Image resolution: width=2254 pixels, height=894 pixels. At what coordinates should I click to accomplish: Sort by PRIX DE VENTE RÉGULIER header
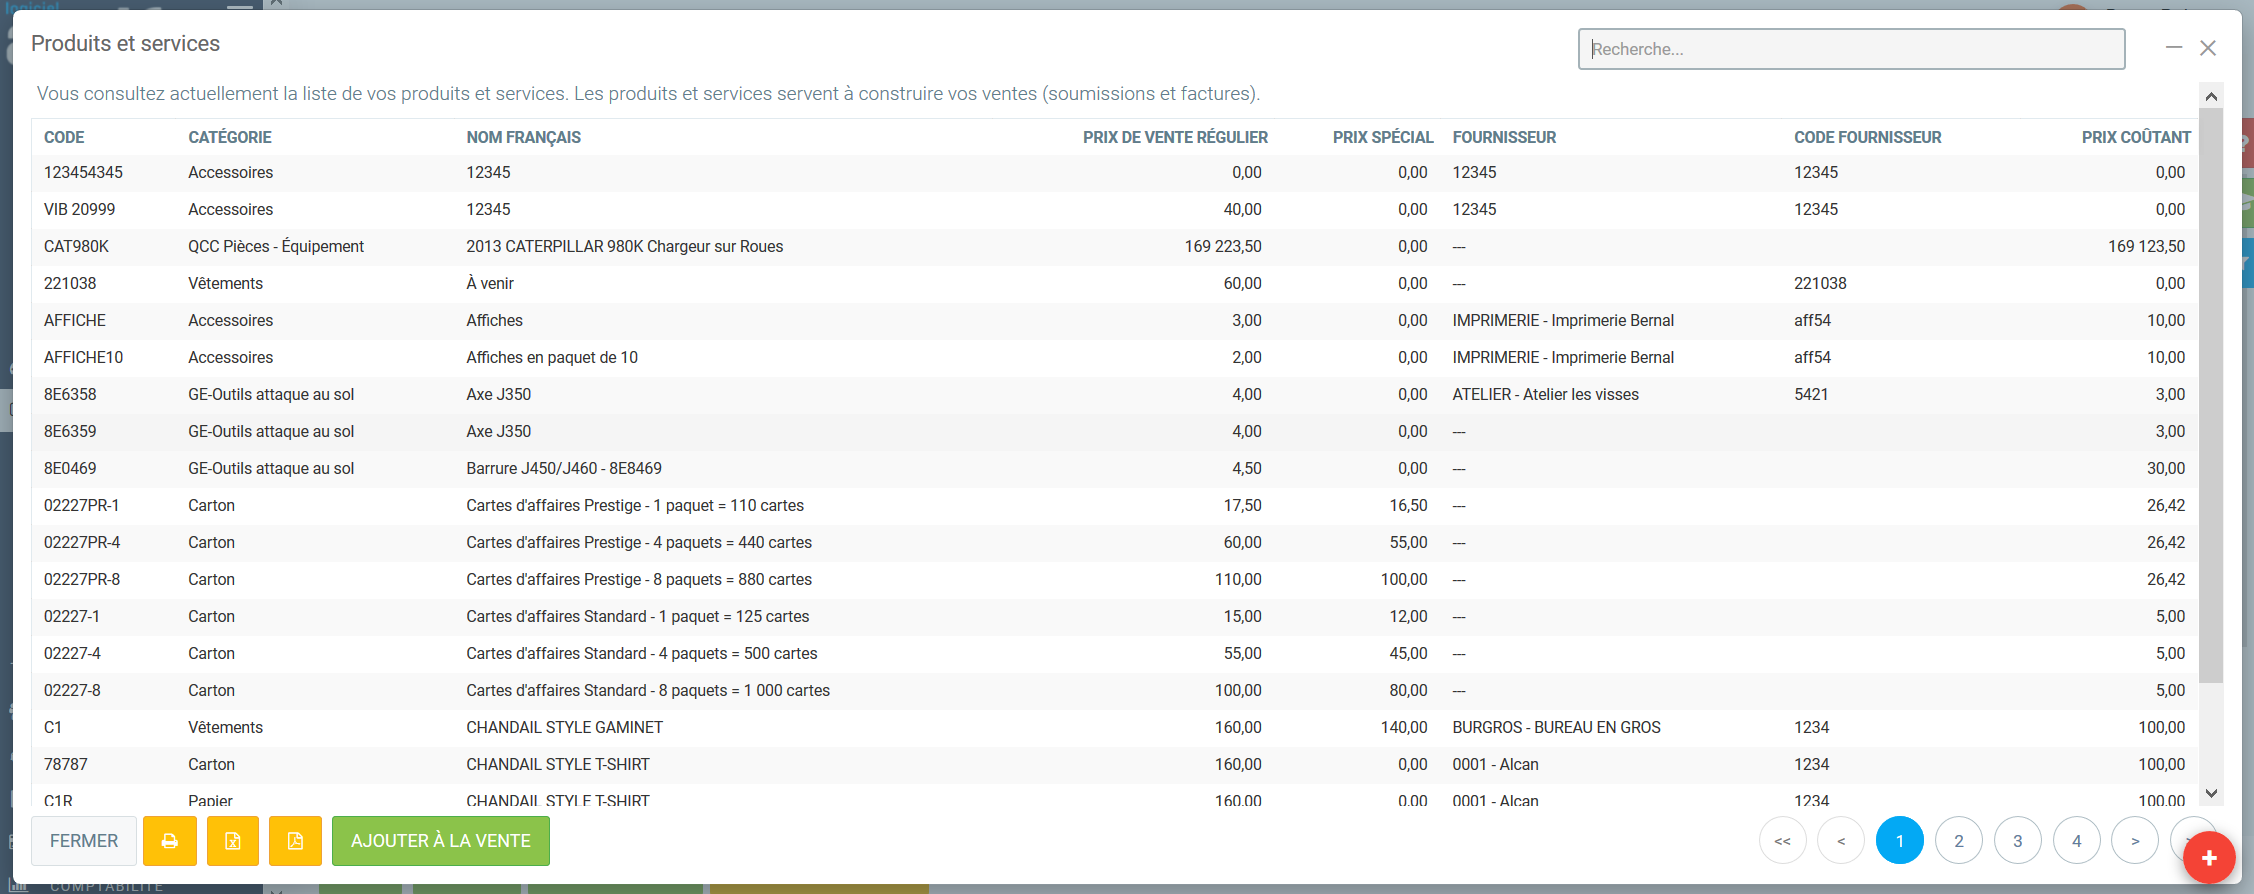point(1174,137)
